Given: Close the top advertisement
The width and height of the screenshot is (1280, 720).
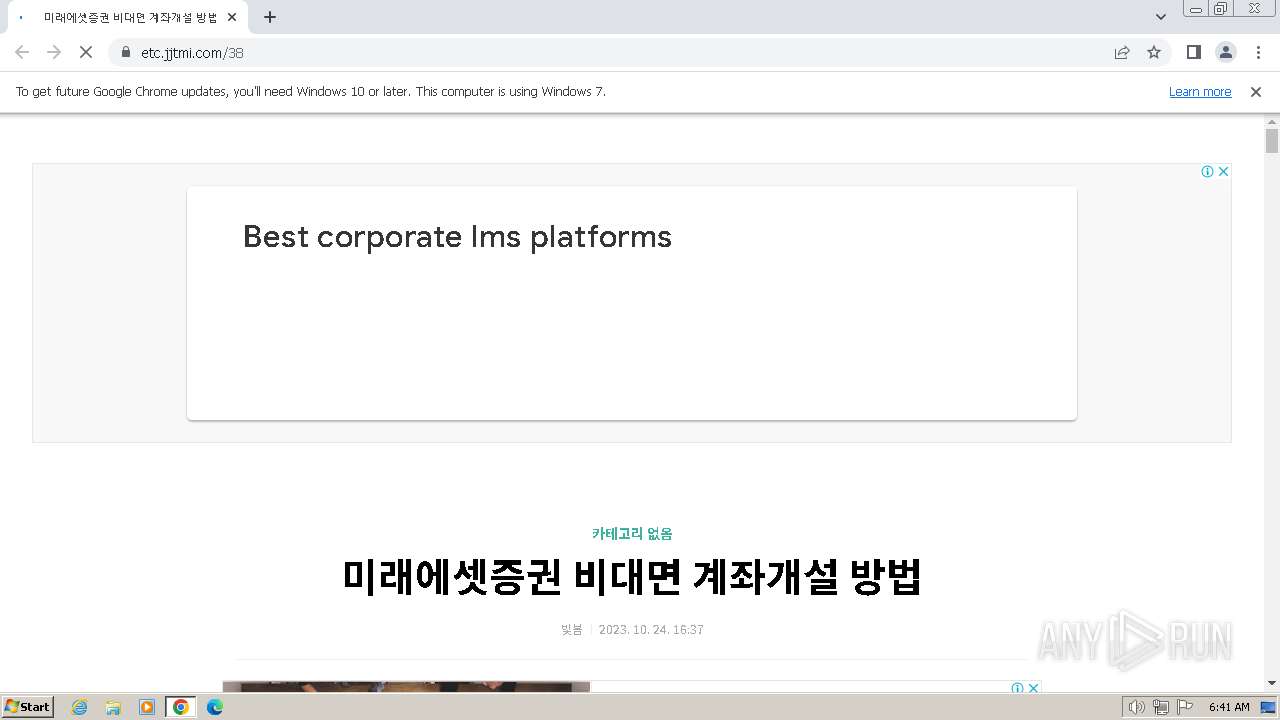Looking at the screenshot, I should (1223, 171).
